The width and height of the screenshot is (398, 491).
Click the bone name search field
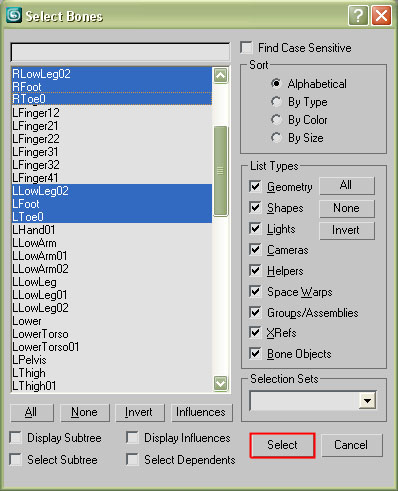click(120, 52)
